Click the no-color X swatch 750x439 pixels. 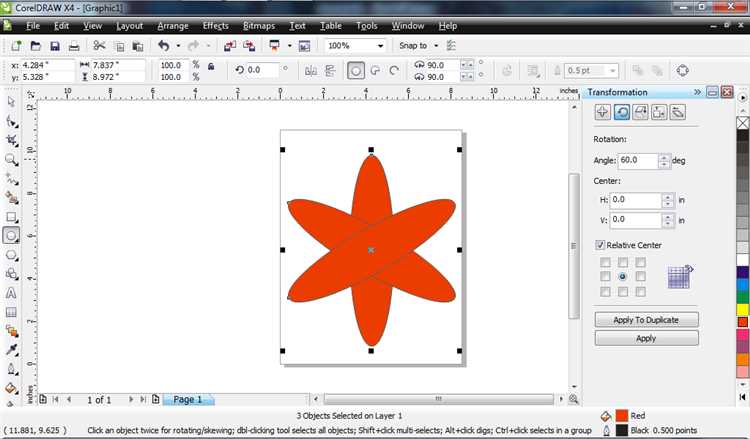tap(742, 123)
